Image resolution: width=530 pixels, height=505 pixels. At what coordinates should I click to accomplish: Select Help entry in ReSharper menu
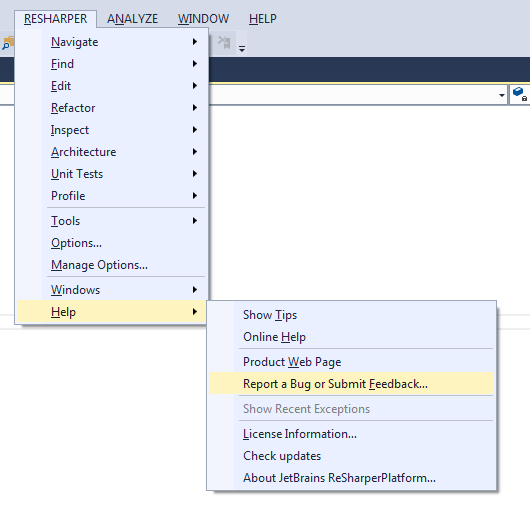coord(111,312)
